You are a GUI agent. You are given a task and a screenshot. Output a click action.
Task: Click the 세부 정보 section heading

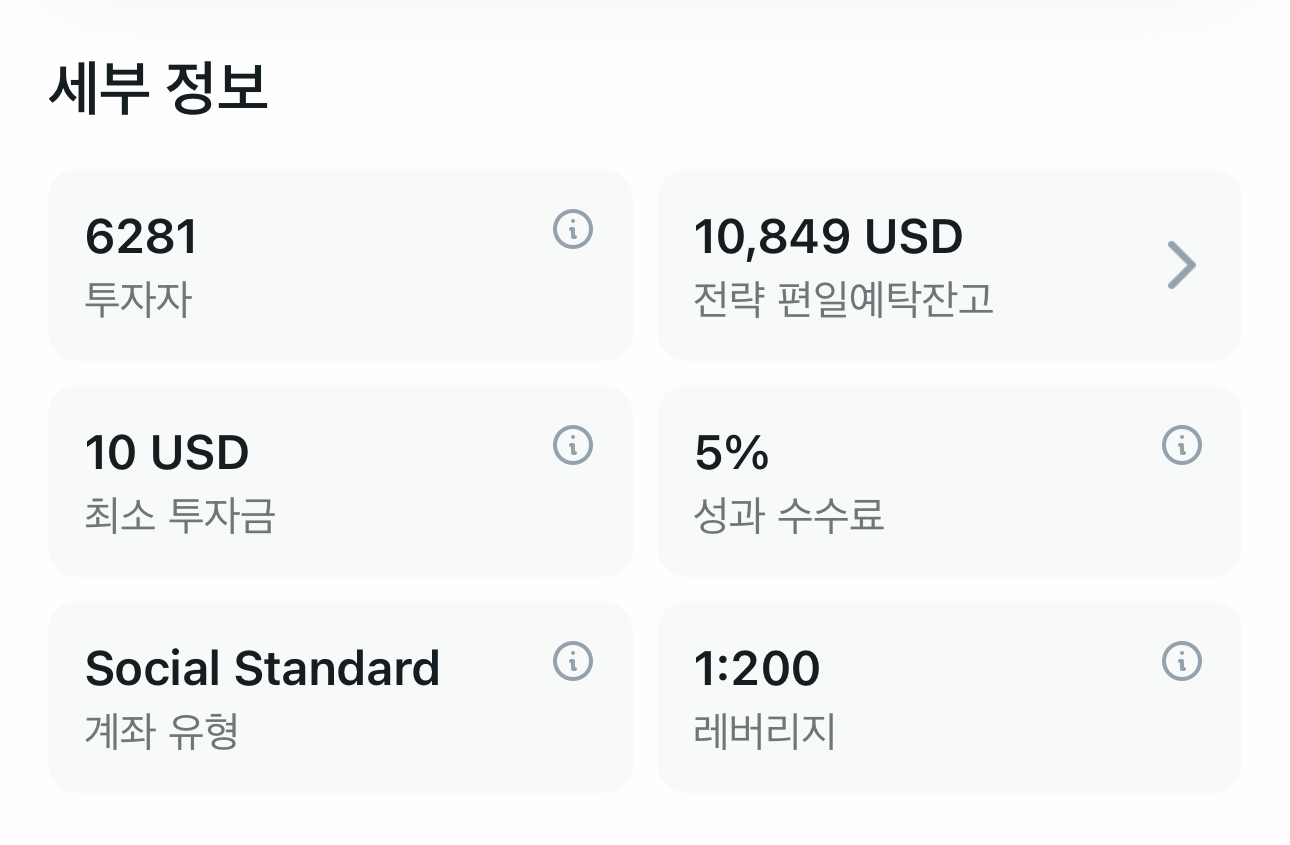coord(159,88)
